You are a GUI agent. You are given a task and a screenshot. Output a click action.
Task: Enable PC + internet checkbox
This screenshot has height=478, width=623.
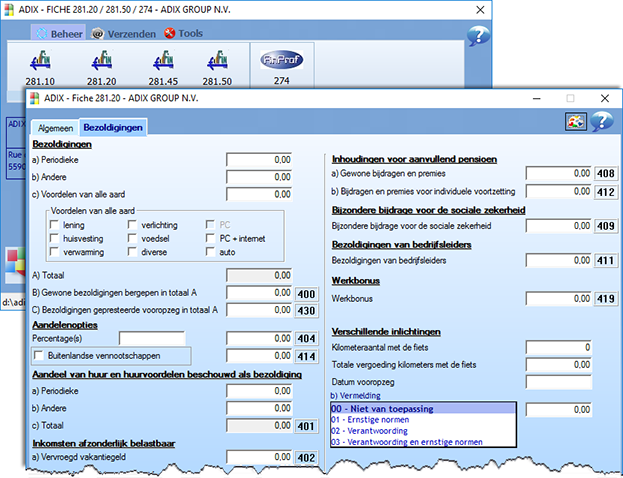pos(211,238)
